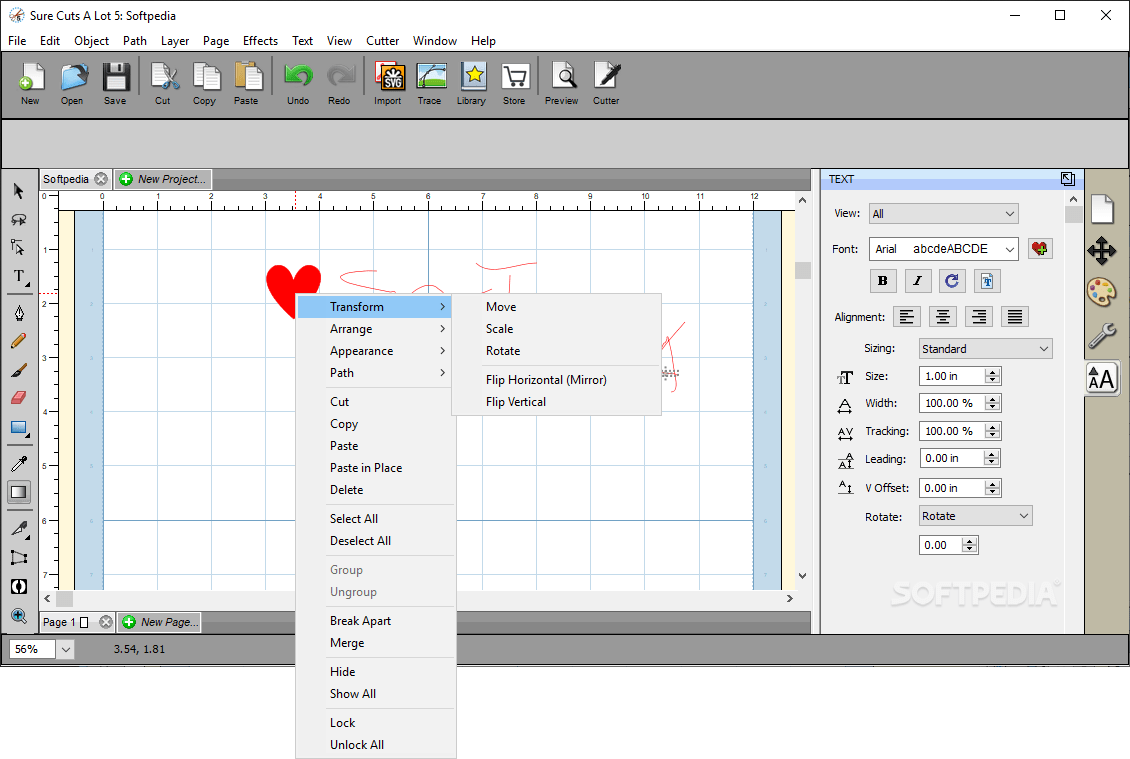This screenshot has height=759, width=1130.
Task: Click the New project toolbar icon
Action: point(30,84)
